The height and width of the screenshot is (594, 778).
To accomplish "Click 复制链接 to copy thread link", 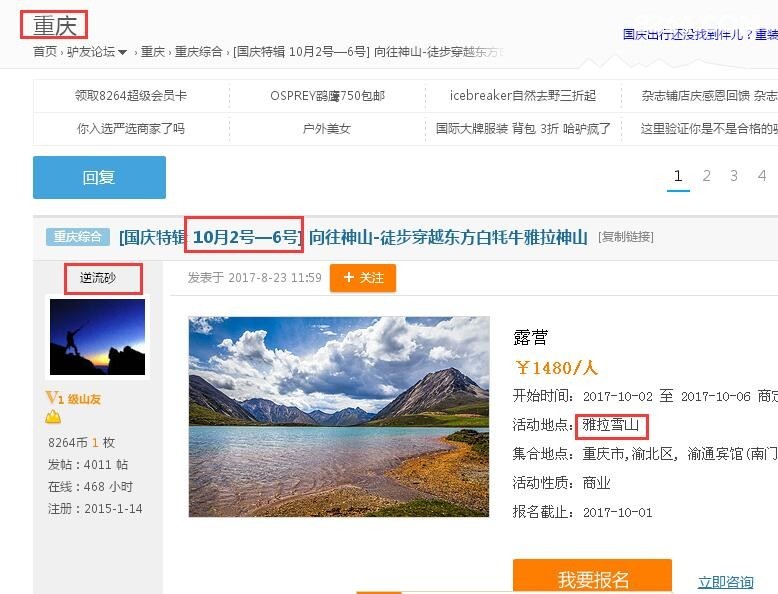I will pyautogui.click(x=625, y=237).
